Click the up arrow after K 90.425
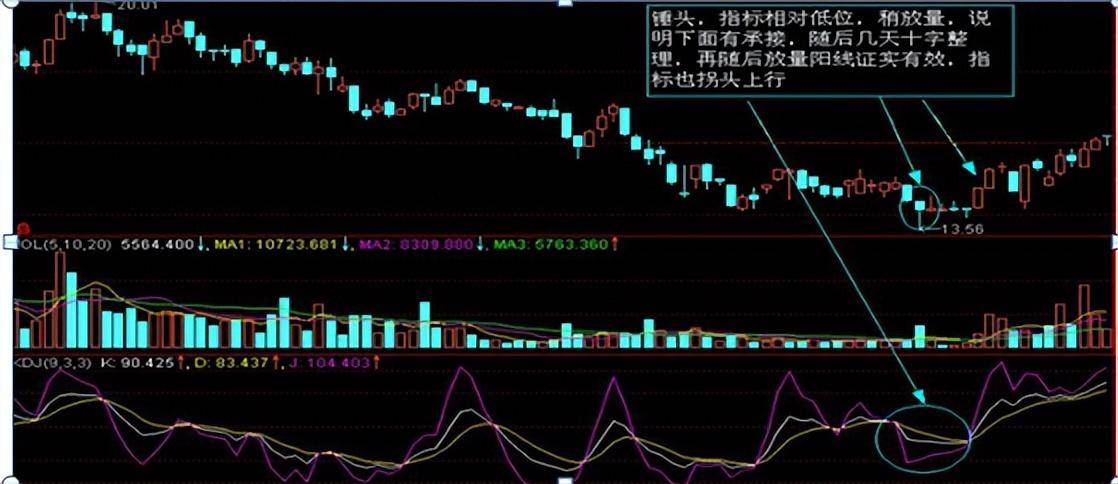 click(x=181, y=364)
